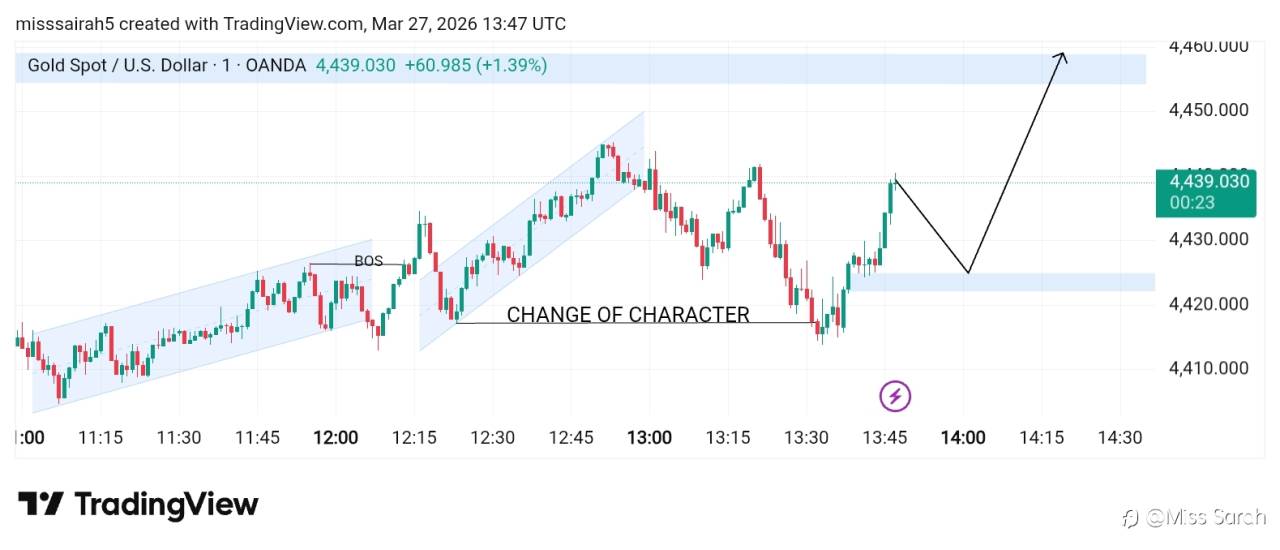Click the +60.985 (+1.39%) price change value
This screenshot has width=1280, height=550.
pyautogui.click(x=475, y=66)
